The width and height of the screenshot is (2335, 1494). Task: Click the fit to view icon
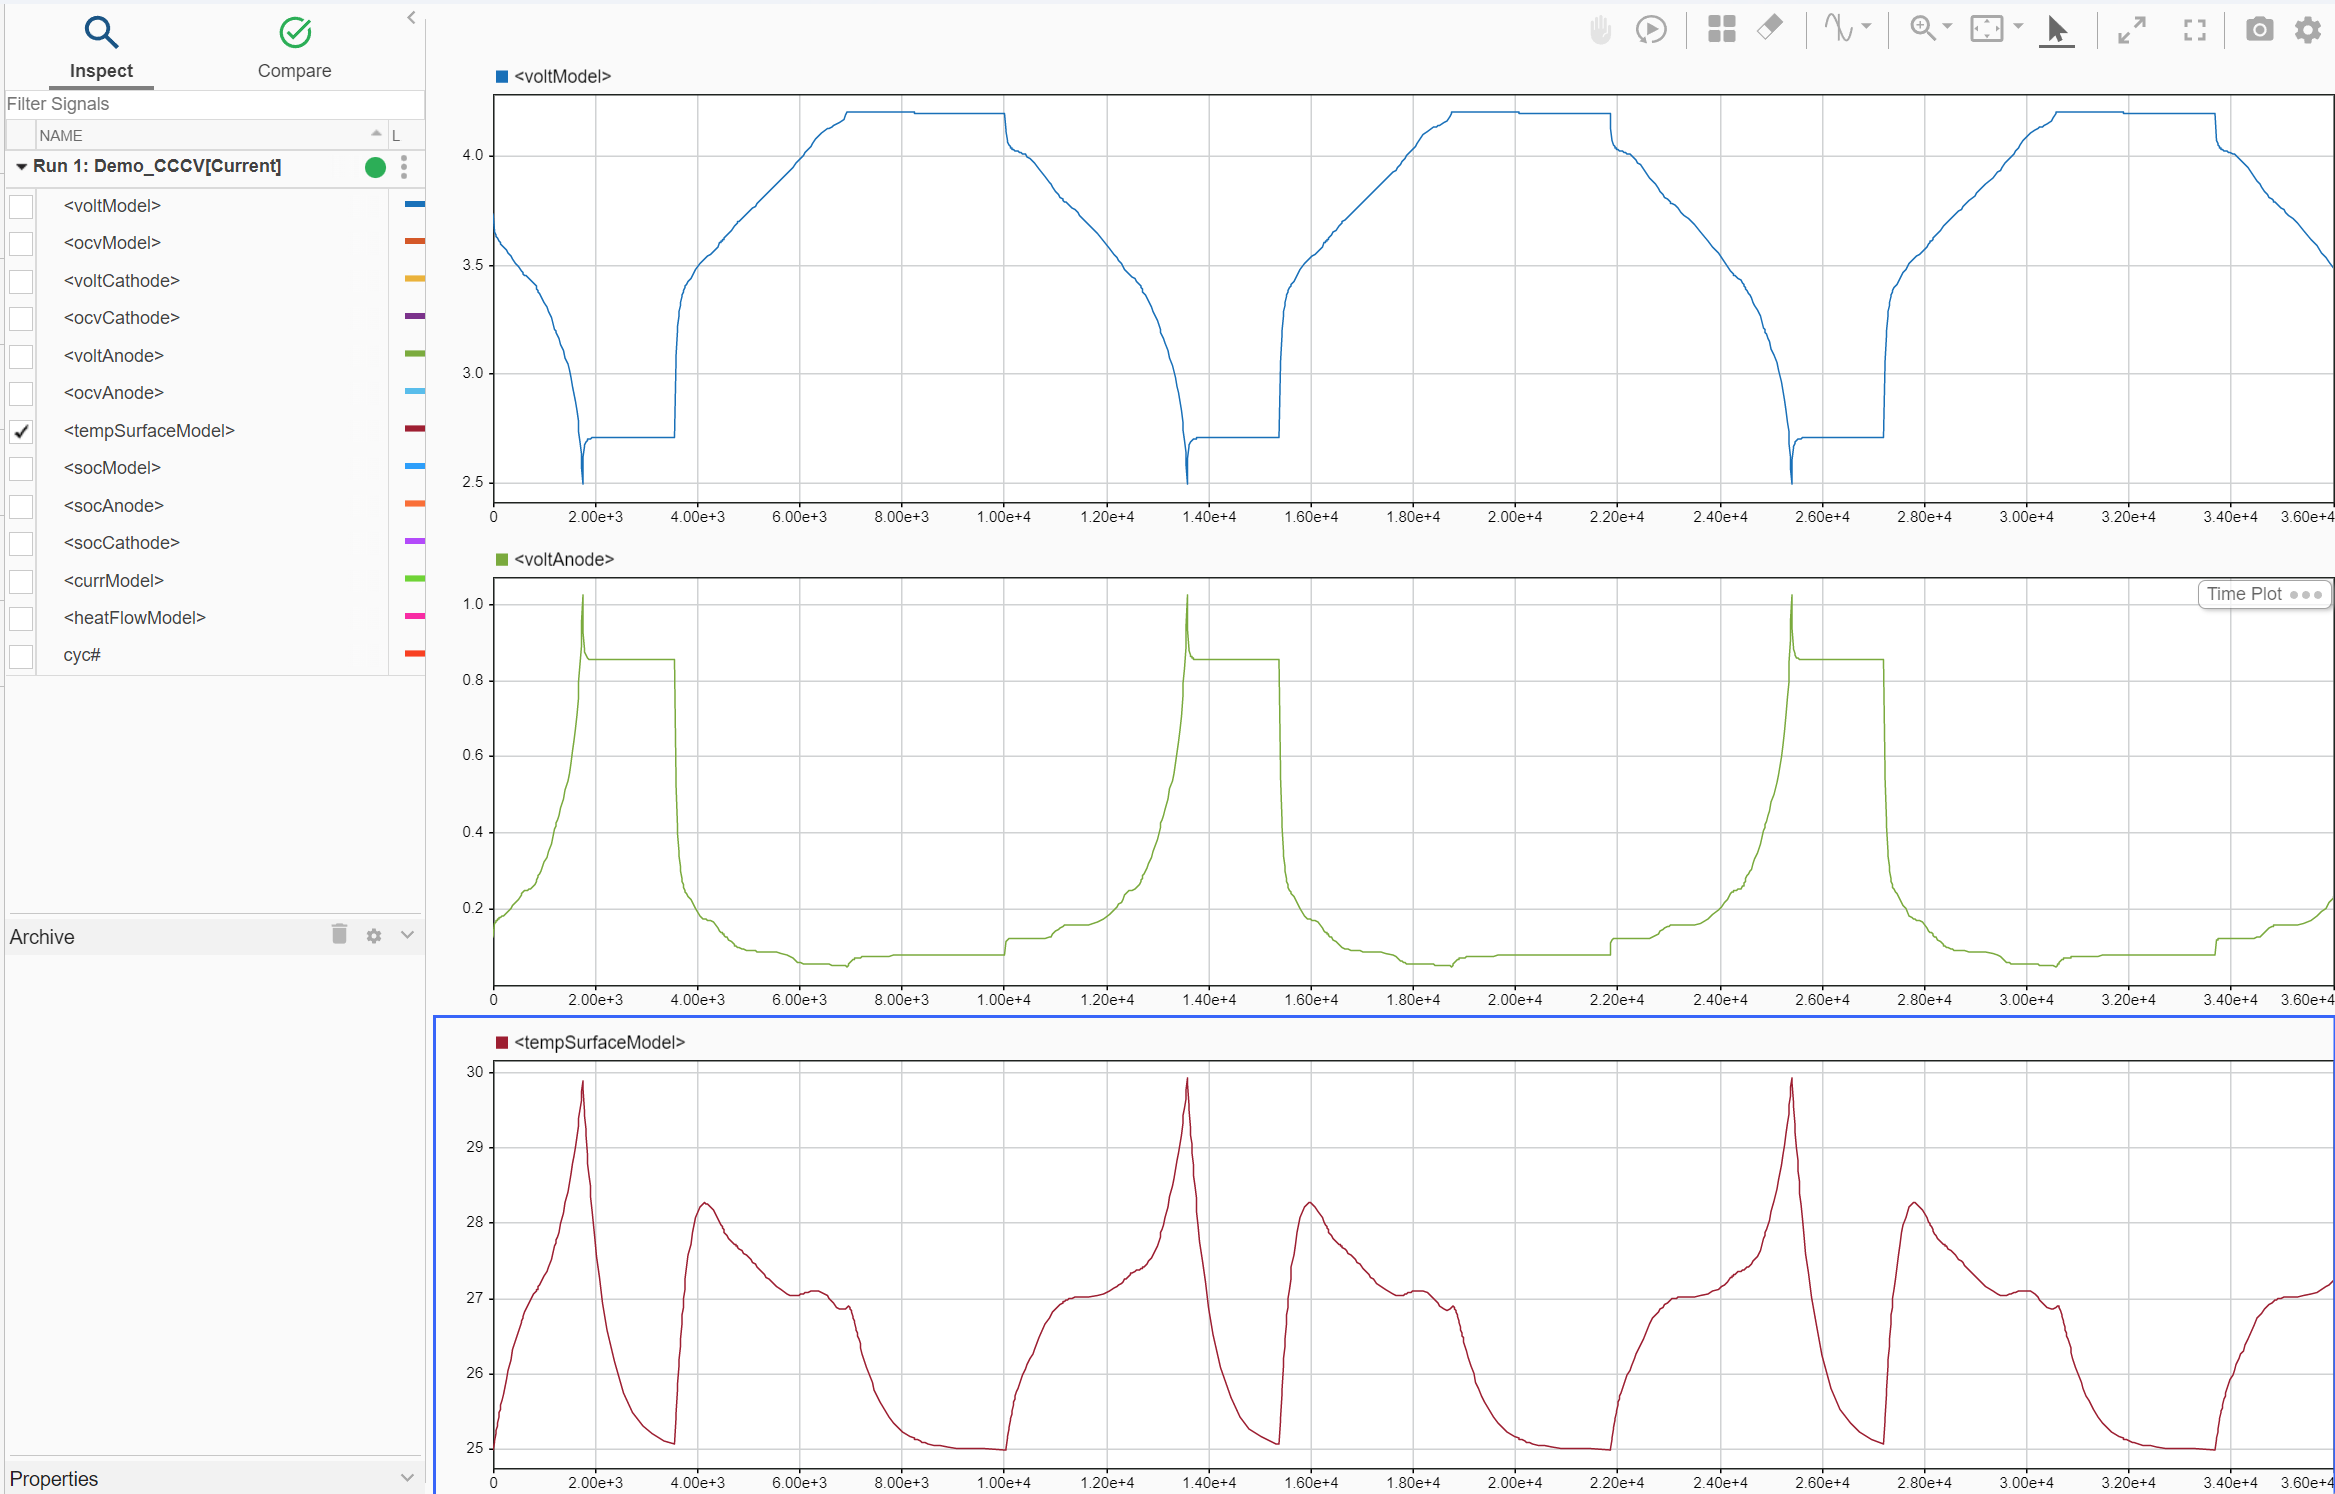coord(1987,28)
